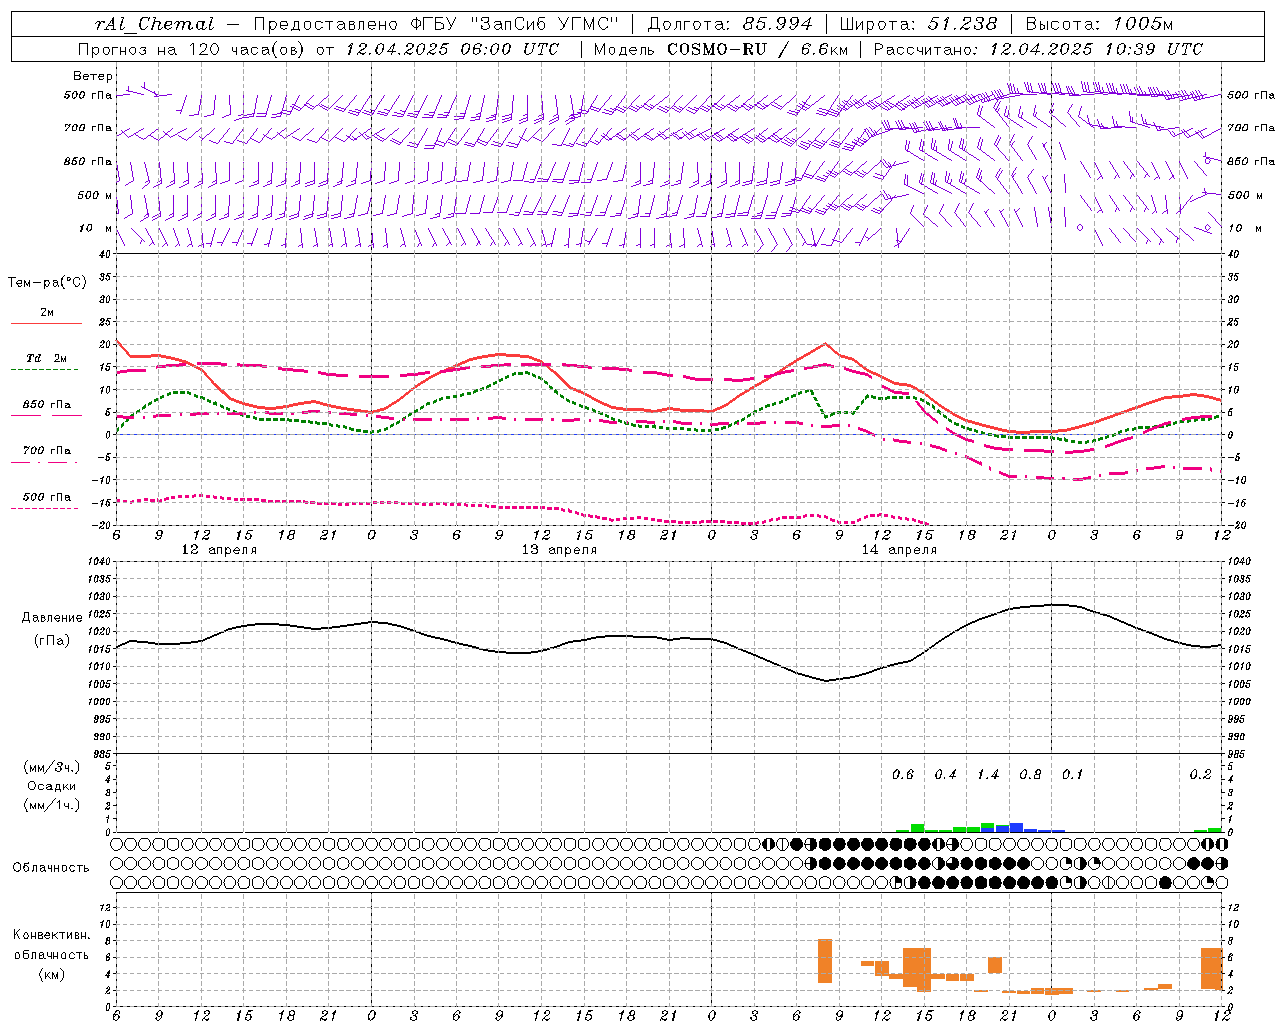Select the Широта: 51.238 header field
The image size is (1280, 1024).
[x=918, y=24]
